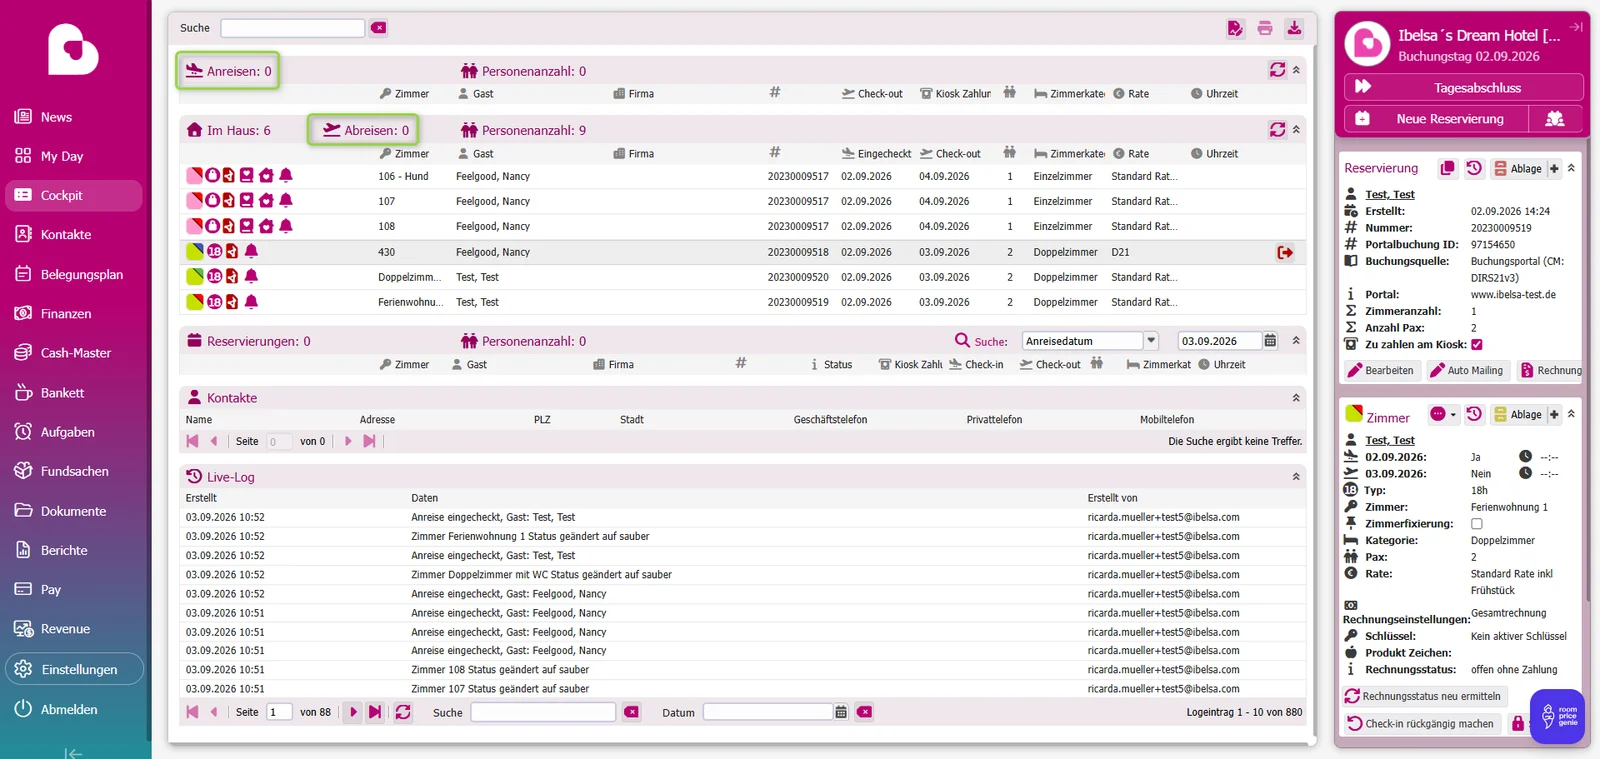Click the check-out icon on room 430 row
Screen dimensions: 1600x759
tap(1285, 252)
